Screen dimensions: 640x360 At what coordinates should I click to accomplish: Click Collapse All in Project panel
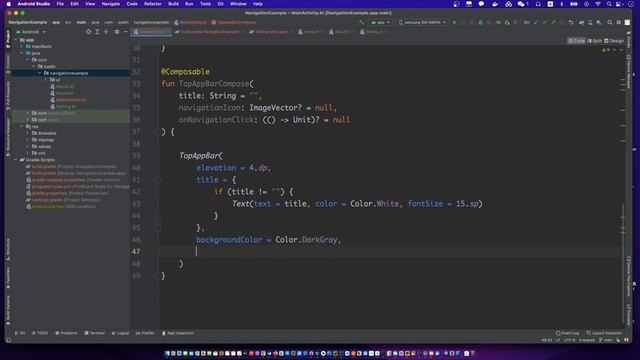107,31
